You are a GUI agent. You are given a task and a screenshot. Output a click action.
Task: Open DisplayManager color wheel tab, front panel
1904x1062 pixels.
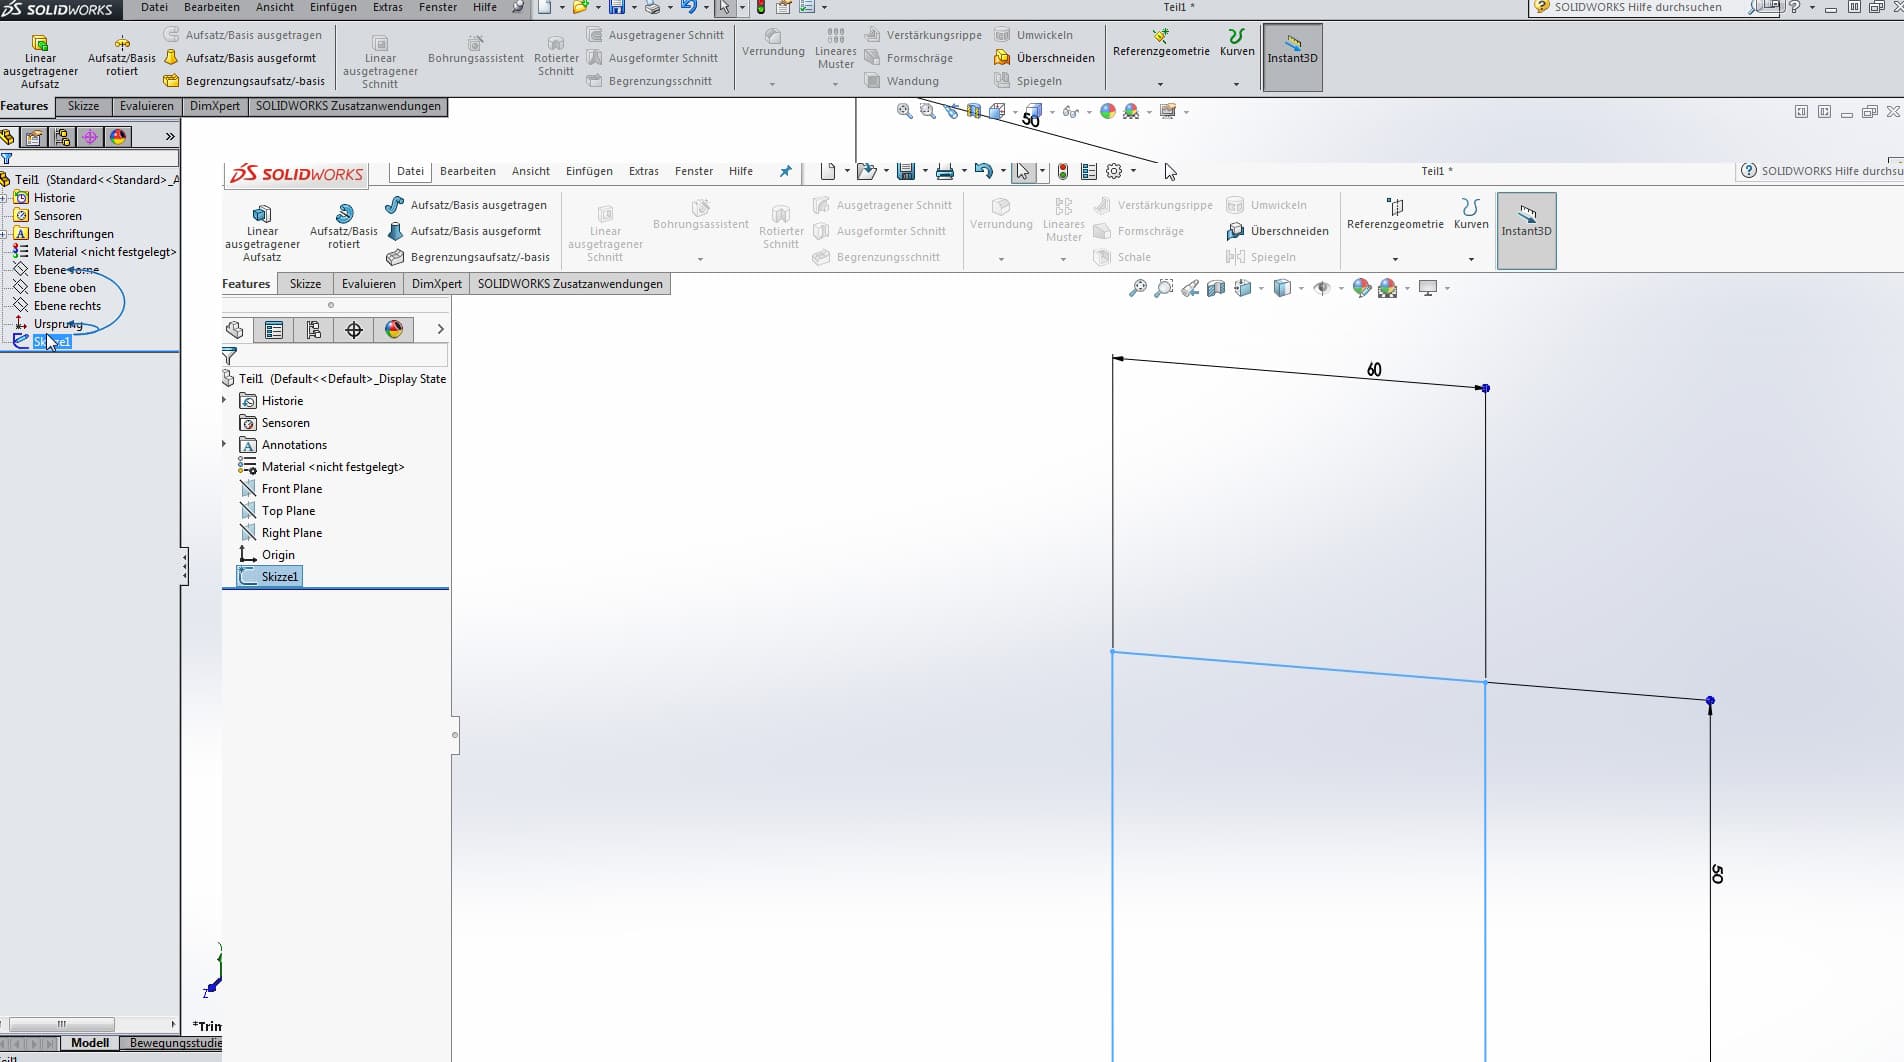pyautogui.click(x=394, y=330)
